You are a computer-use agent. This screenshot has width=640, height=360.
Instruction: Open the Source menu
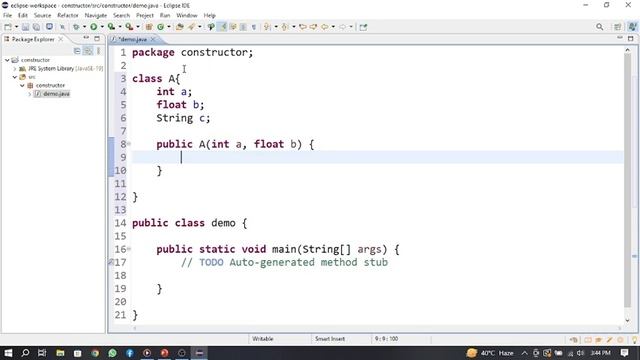42,16
